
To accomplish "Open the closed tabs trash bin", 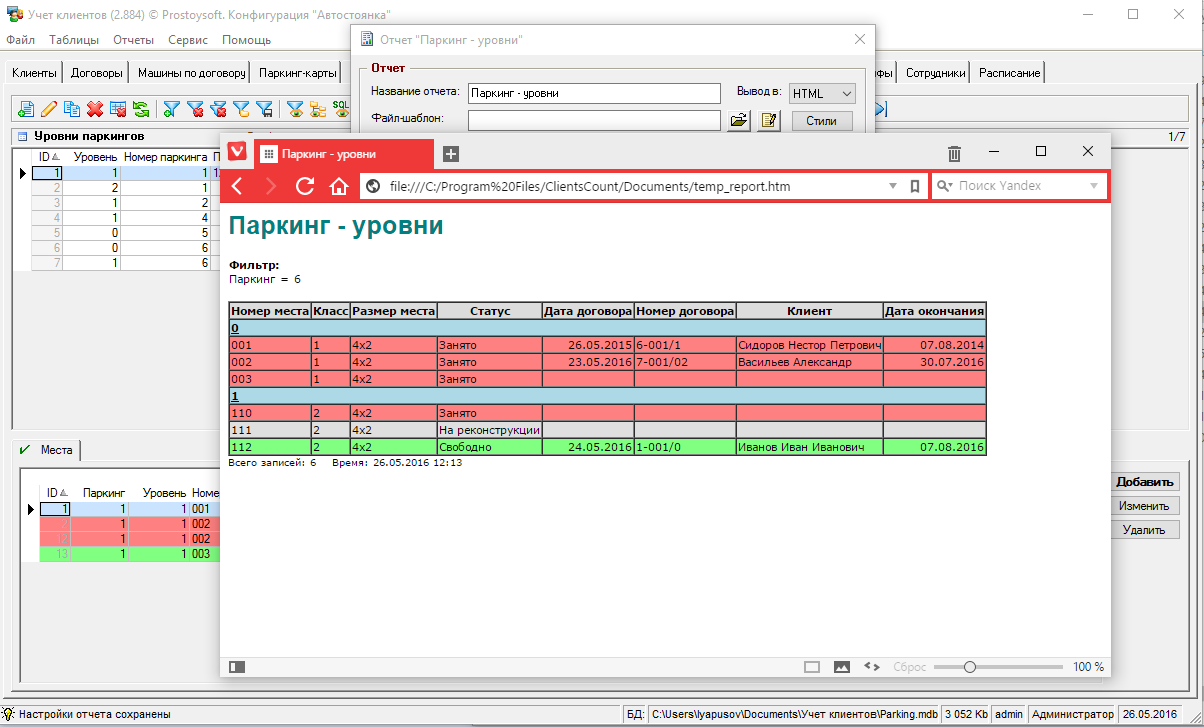I will point(954,153).
